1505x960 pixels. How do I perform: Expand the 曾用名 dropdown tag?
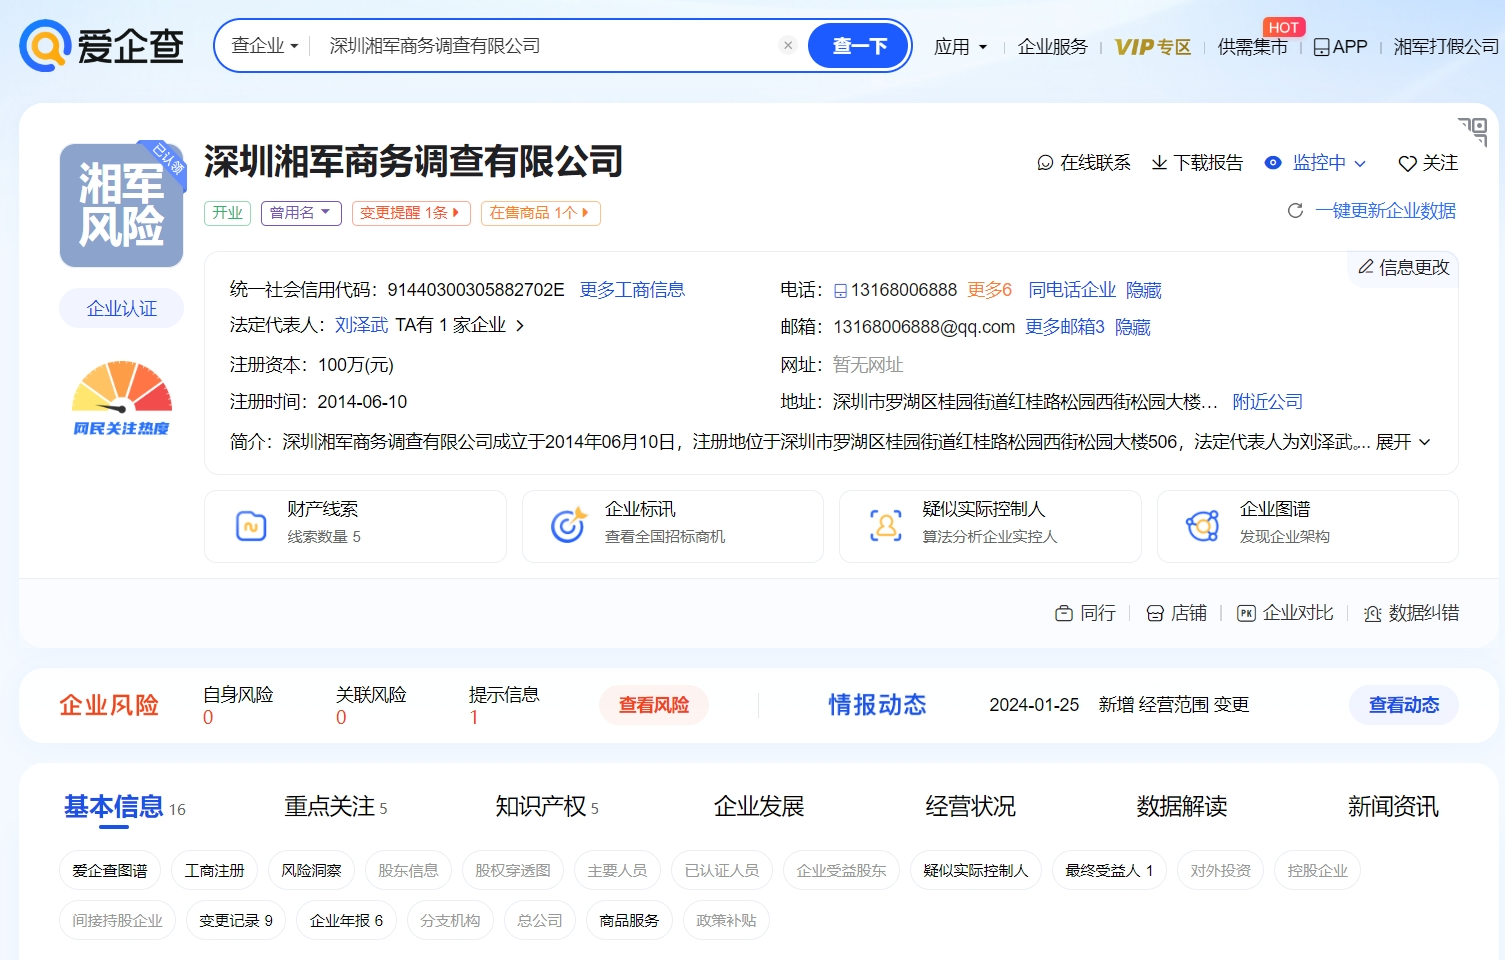coord(301,213)
